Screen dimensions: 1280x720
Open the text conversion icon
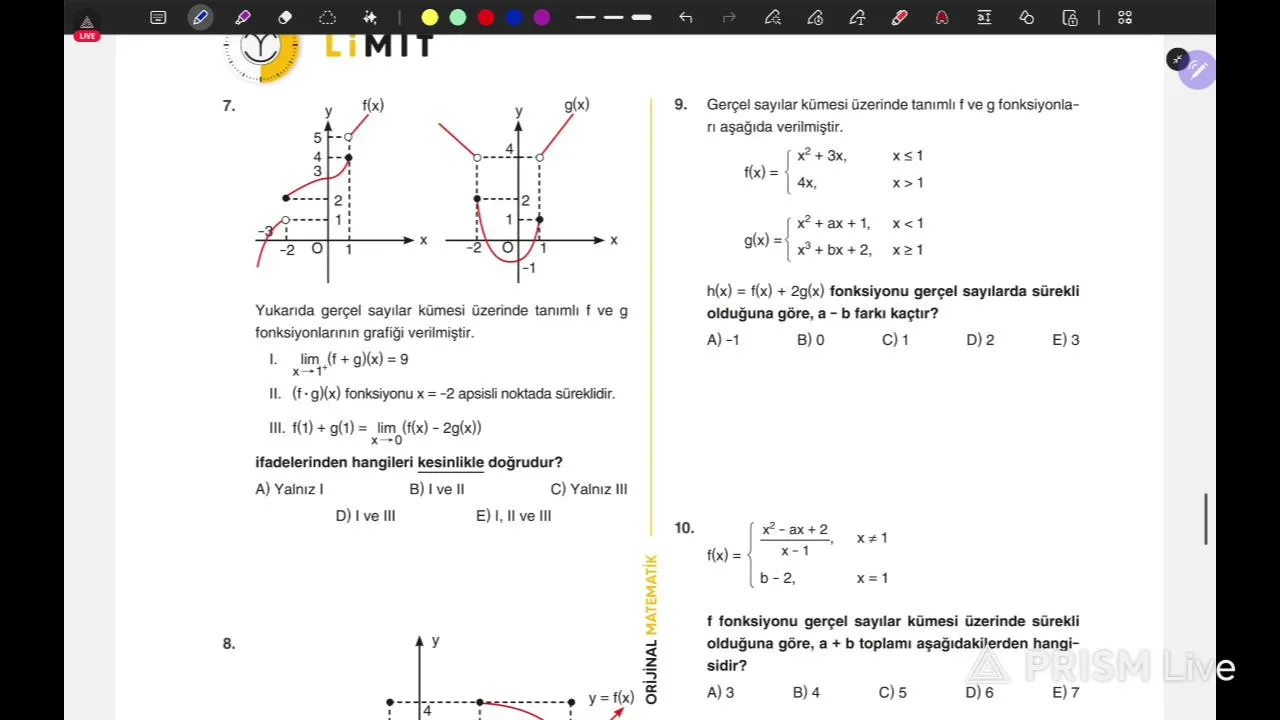click(984, 17)
